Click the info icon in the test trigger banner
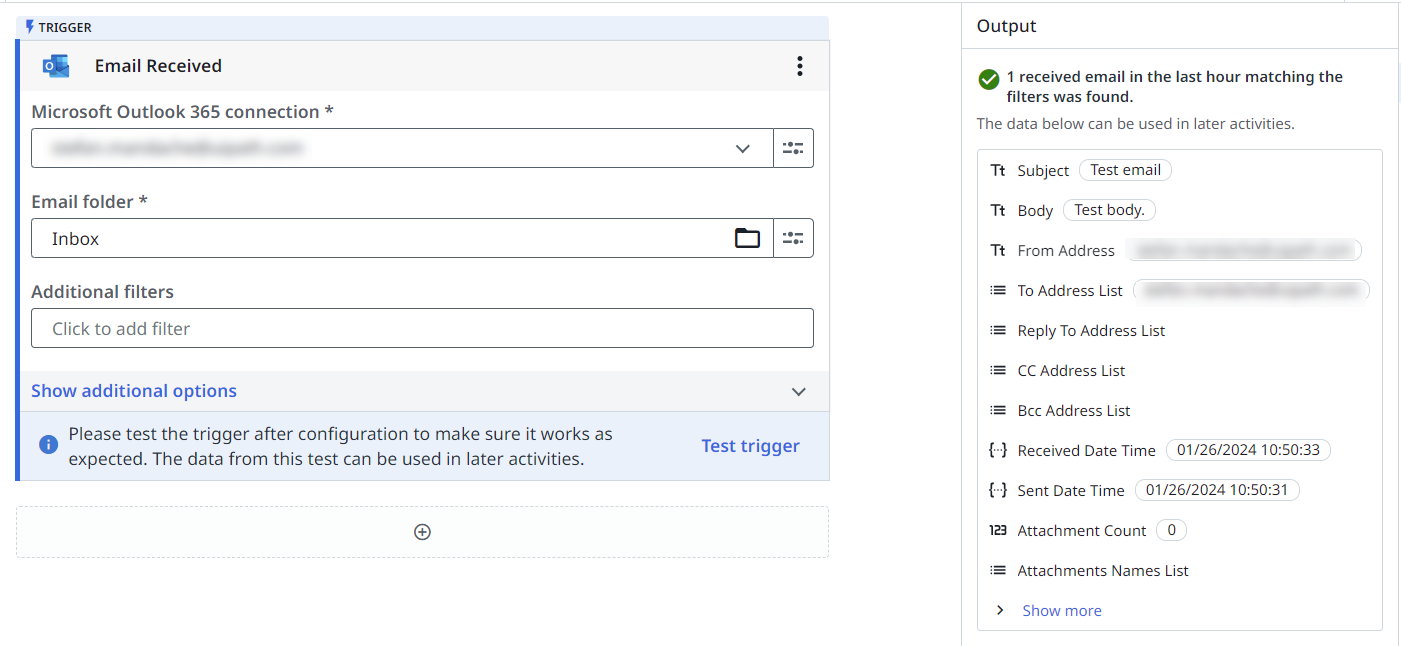 (48, 445)
